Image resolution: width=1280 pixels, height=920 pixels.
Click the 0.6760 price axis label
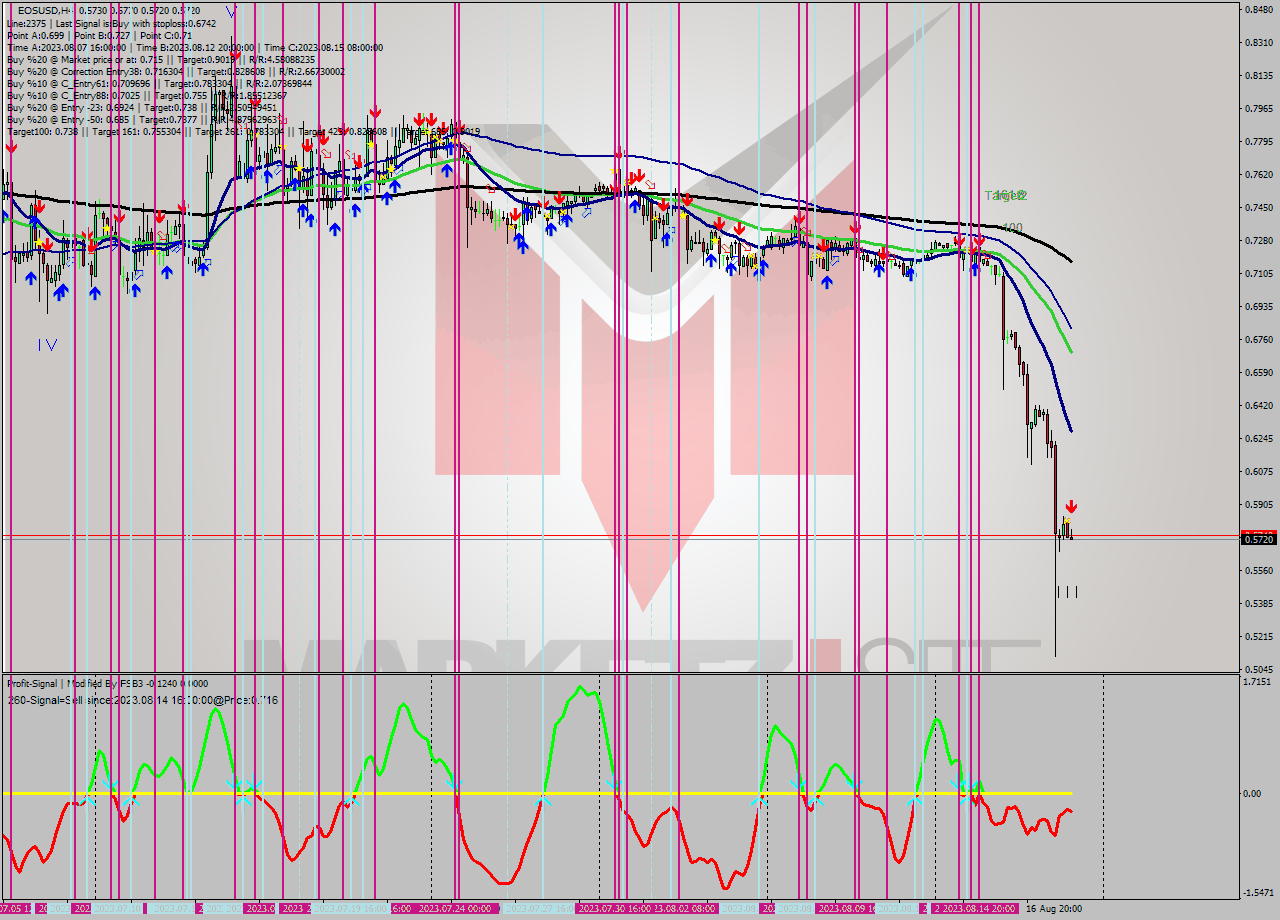pyautogui.click(x=1259, y=340)
